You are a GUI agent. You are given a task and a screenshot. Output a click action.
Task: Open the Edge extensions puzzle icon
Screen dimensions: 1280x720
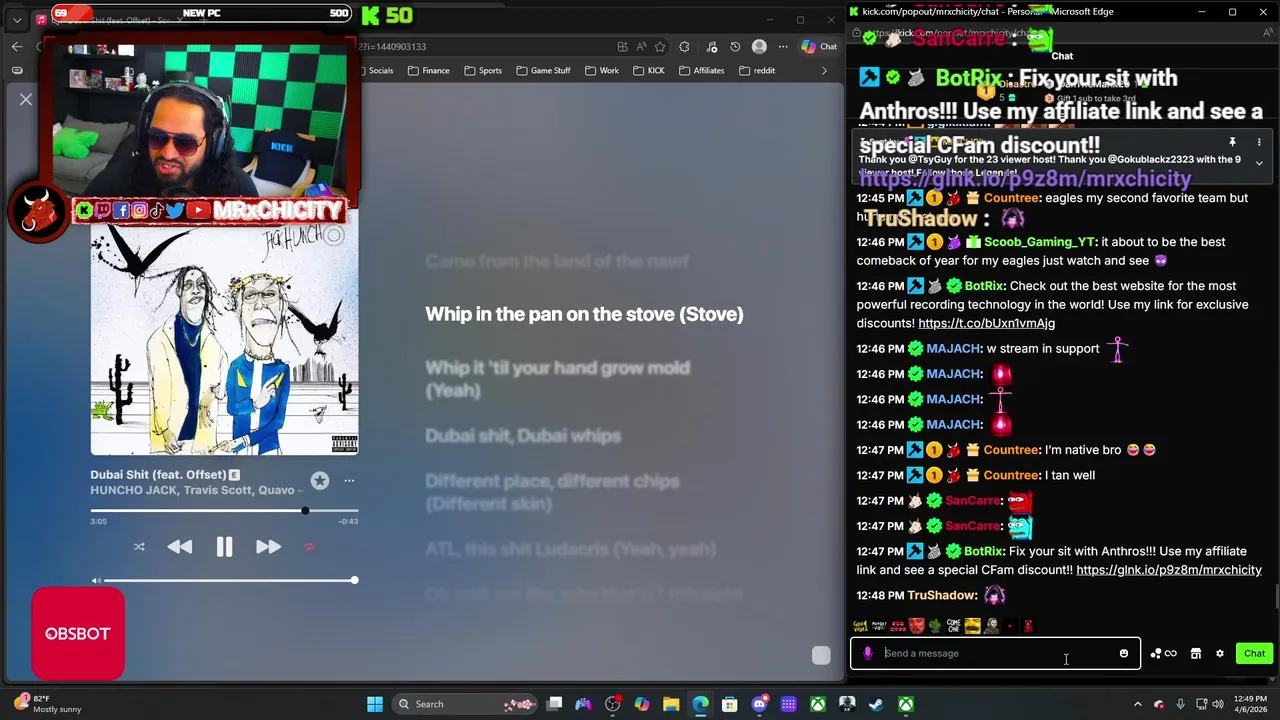click(x=684, y=46)
